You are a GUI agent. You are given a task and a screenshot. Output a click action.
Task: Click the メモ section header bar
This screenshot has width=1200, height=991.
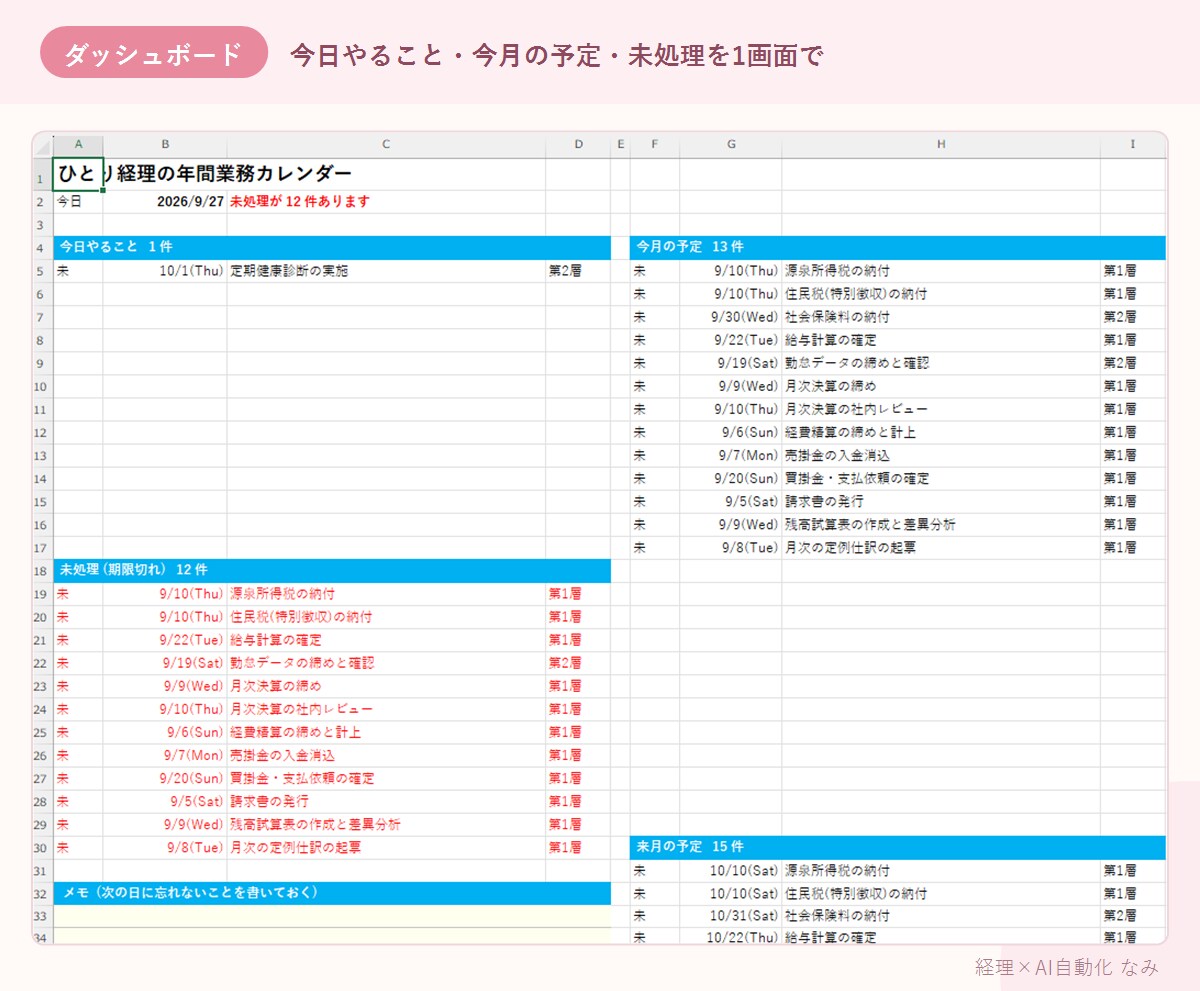coord(332,893)
